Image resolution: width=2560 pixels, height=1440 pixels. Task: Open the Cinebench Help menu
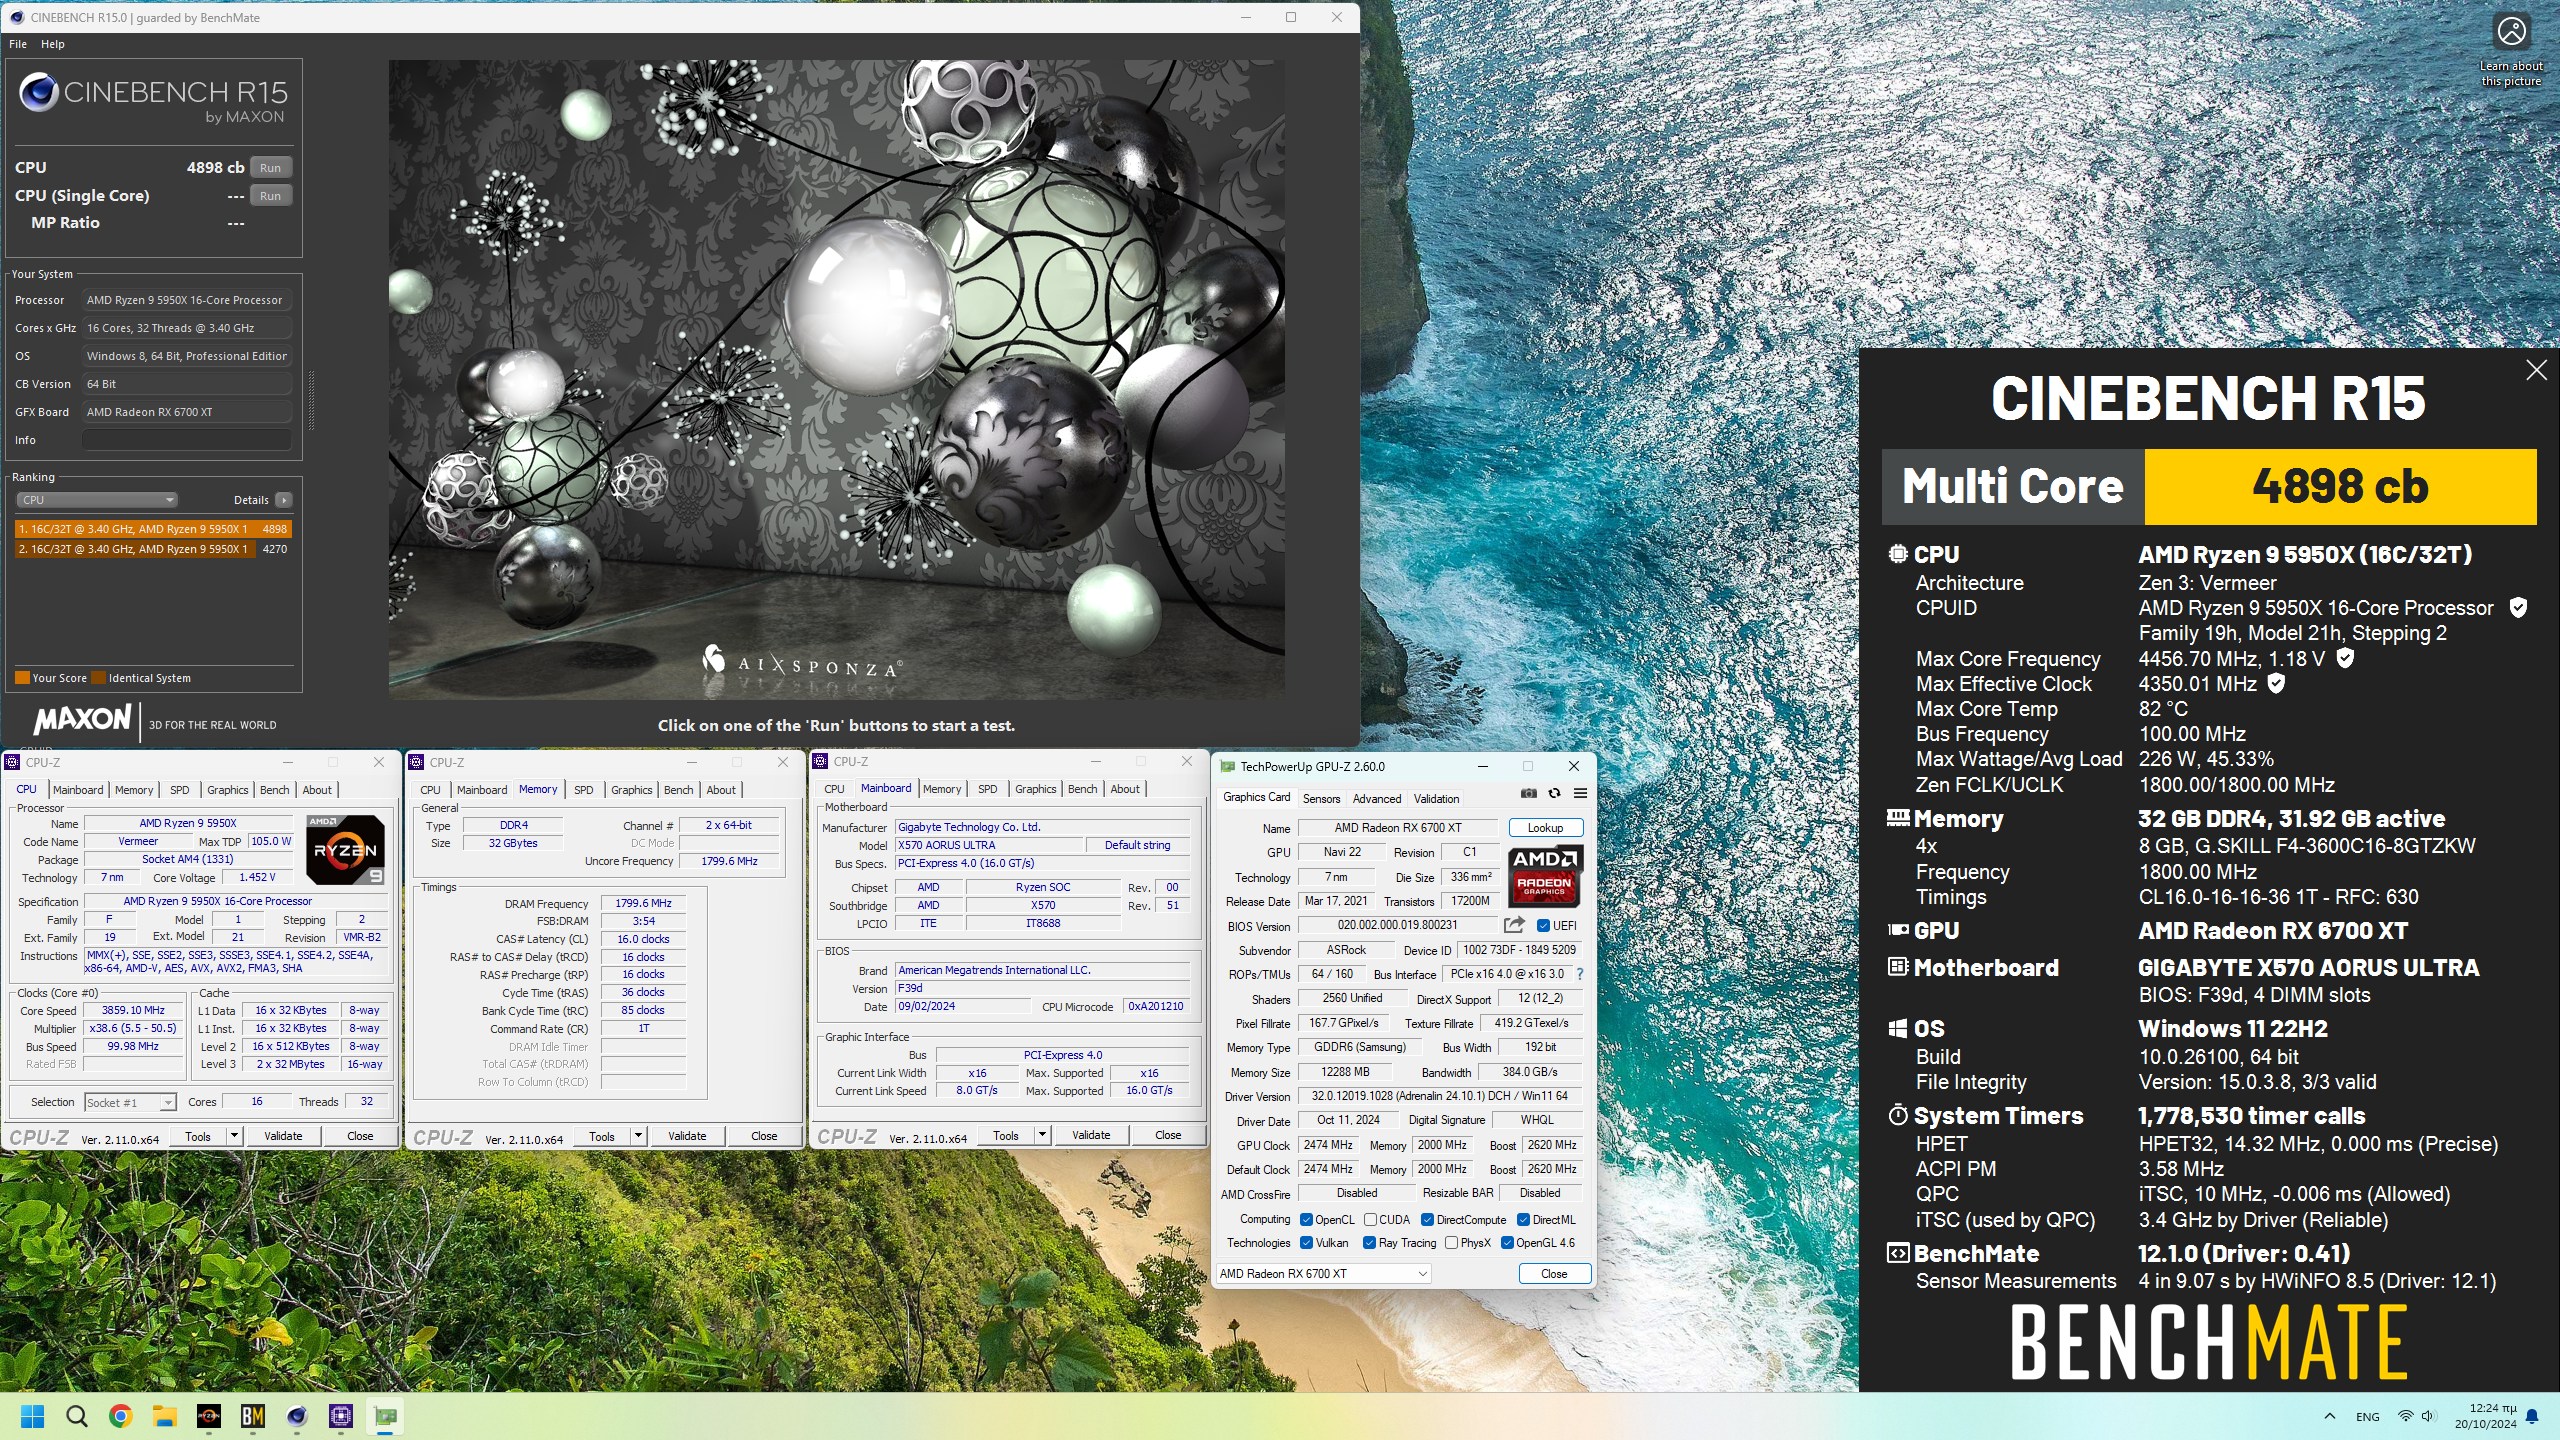(x=53, y=44)
